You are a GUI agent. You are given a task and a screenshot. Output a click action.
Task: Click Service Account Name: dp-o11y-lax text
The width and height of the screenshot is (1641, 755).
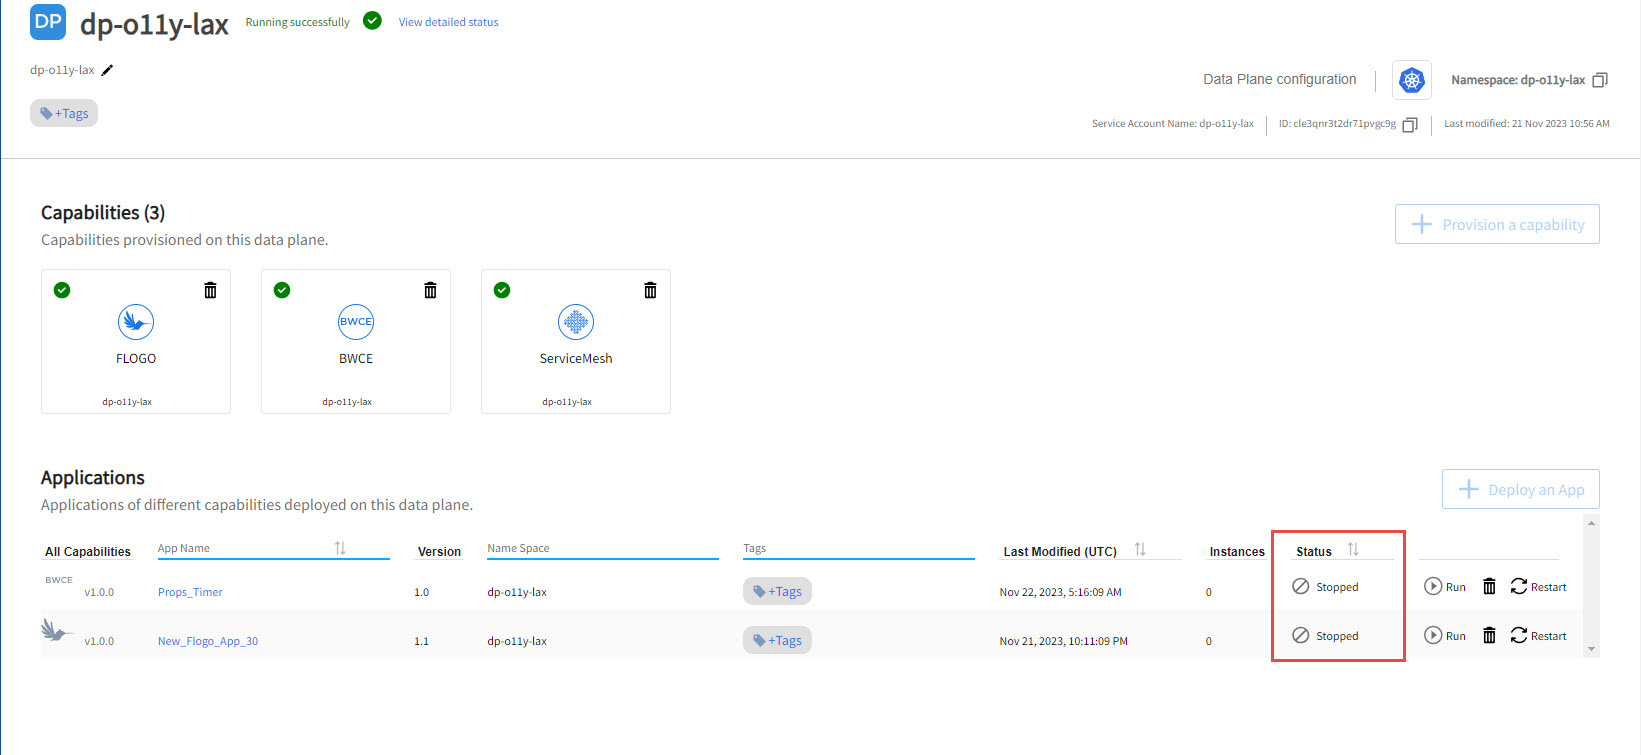coord(1173,124)
